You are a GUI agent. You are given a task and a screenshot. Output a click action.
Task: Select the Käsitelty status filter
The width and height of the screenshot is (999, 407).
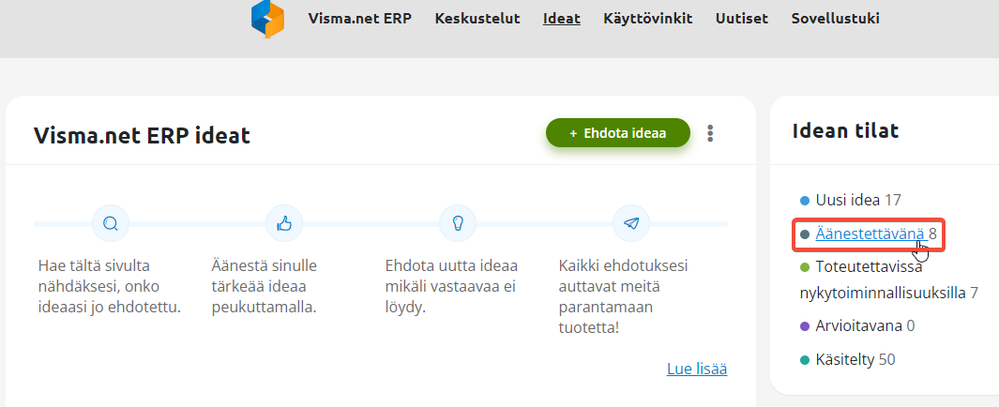point(845,359)
